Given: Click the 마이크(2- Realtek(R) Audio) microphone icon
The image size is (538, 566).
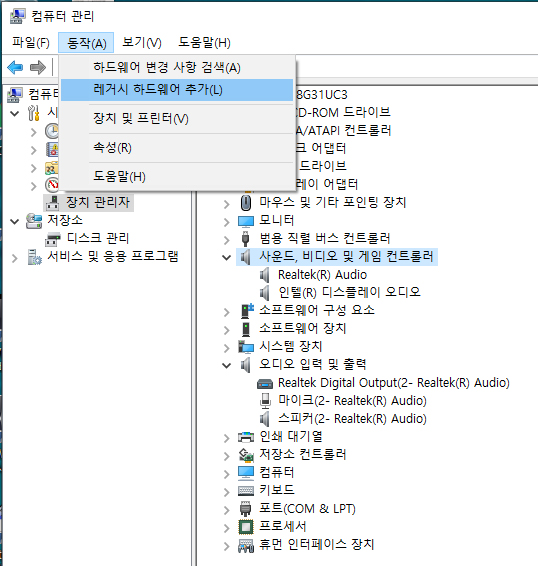Looking at the screenshot, I should point(265,401).
